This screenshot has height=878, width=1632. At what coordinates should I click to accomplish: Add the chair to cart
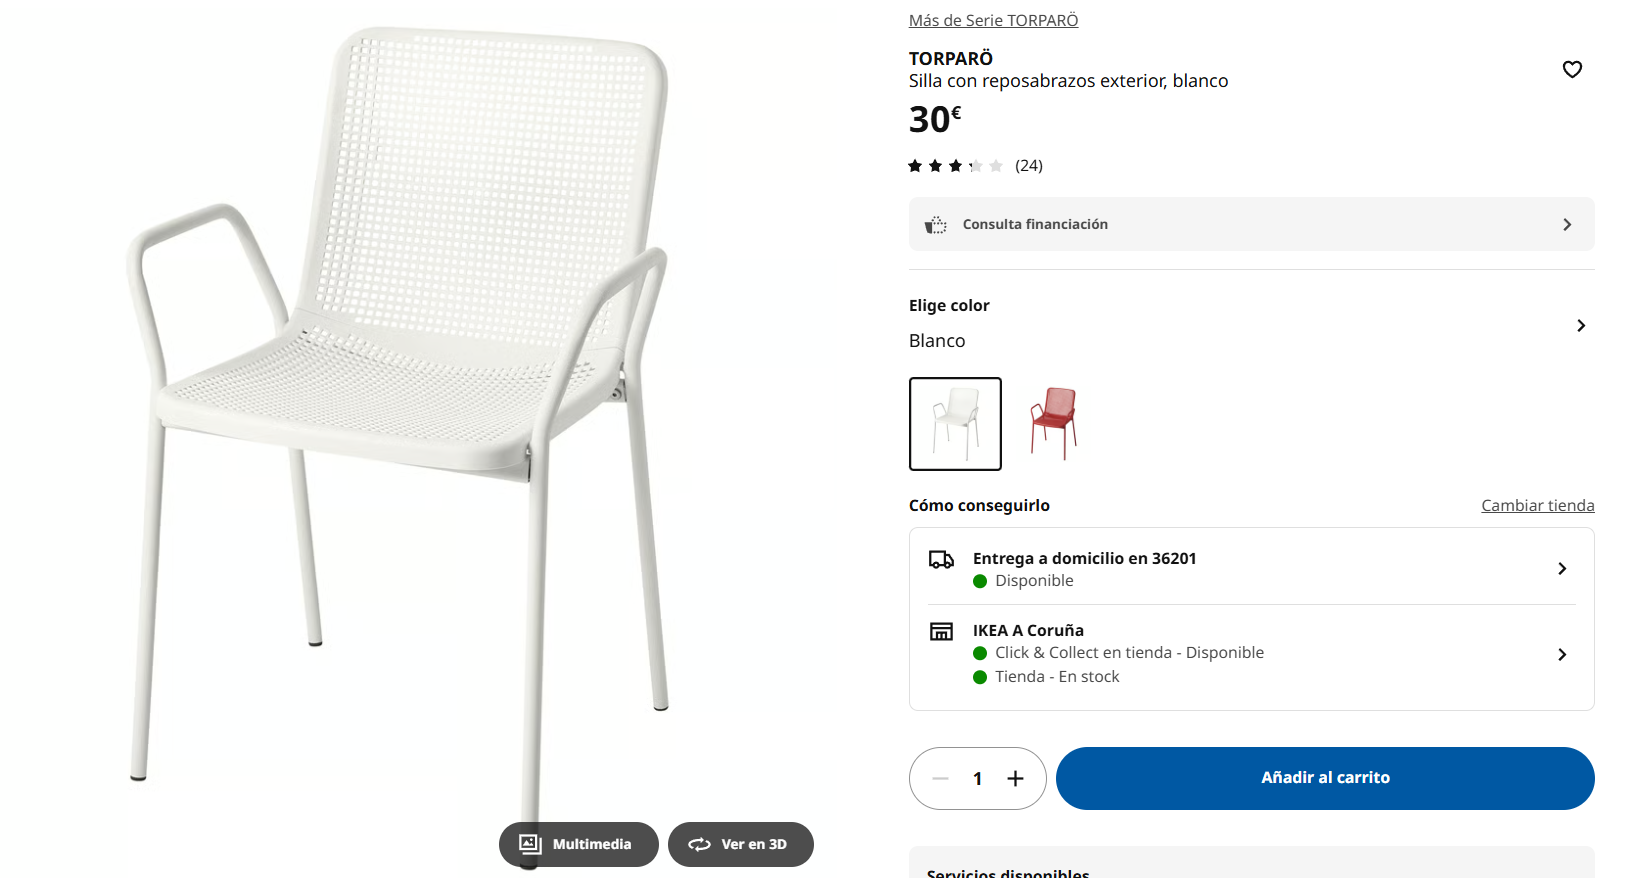(1325, 778)
